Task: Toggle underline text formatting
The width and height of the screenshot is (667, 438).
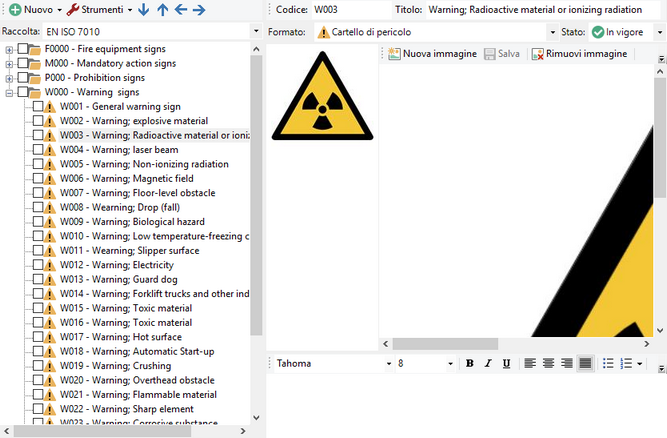Action: coord(506,363)
